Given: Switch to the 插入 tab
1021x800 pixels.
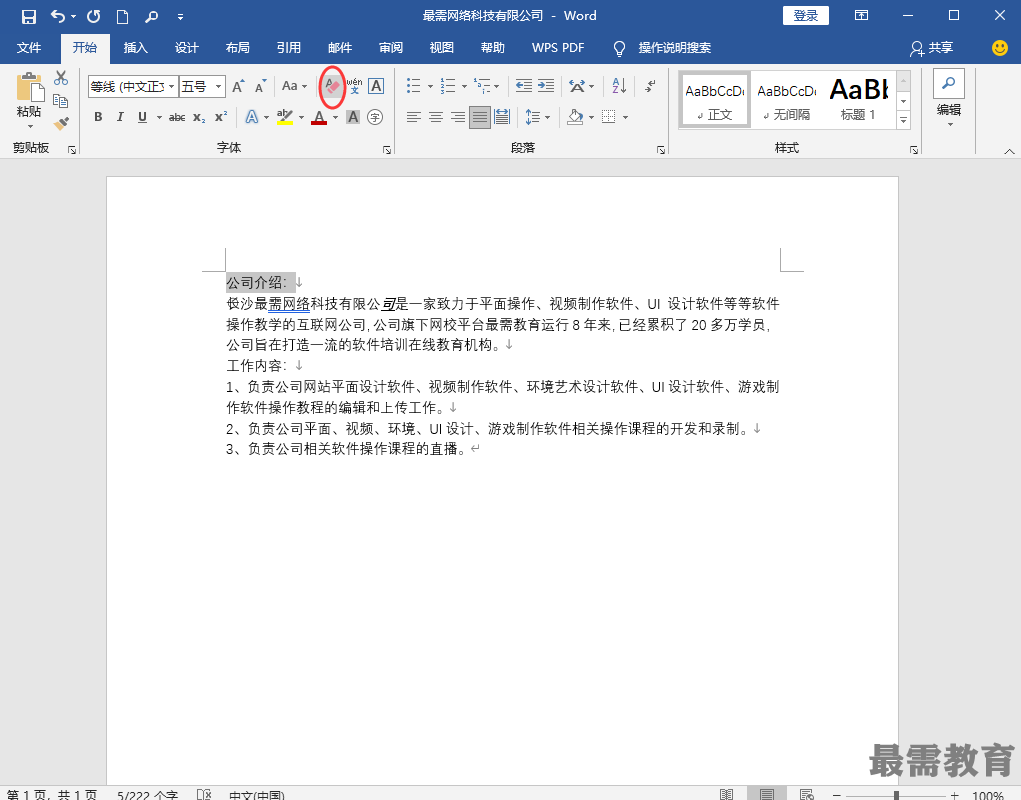Looking at the screenshot, I should coord(135,48).
